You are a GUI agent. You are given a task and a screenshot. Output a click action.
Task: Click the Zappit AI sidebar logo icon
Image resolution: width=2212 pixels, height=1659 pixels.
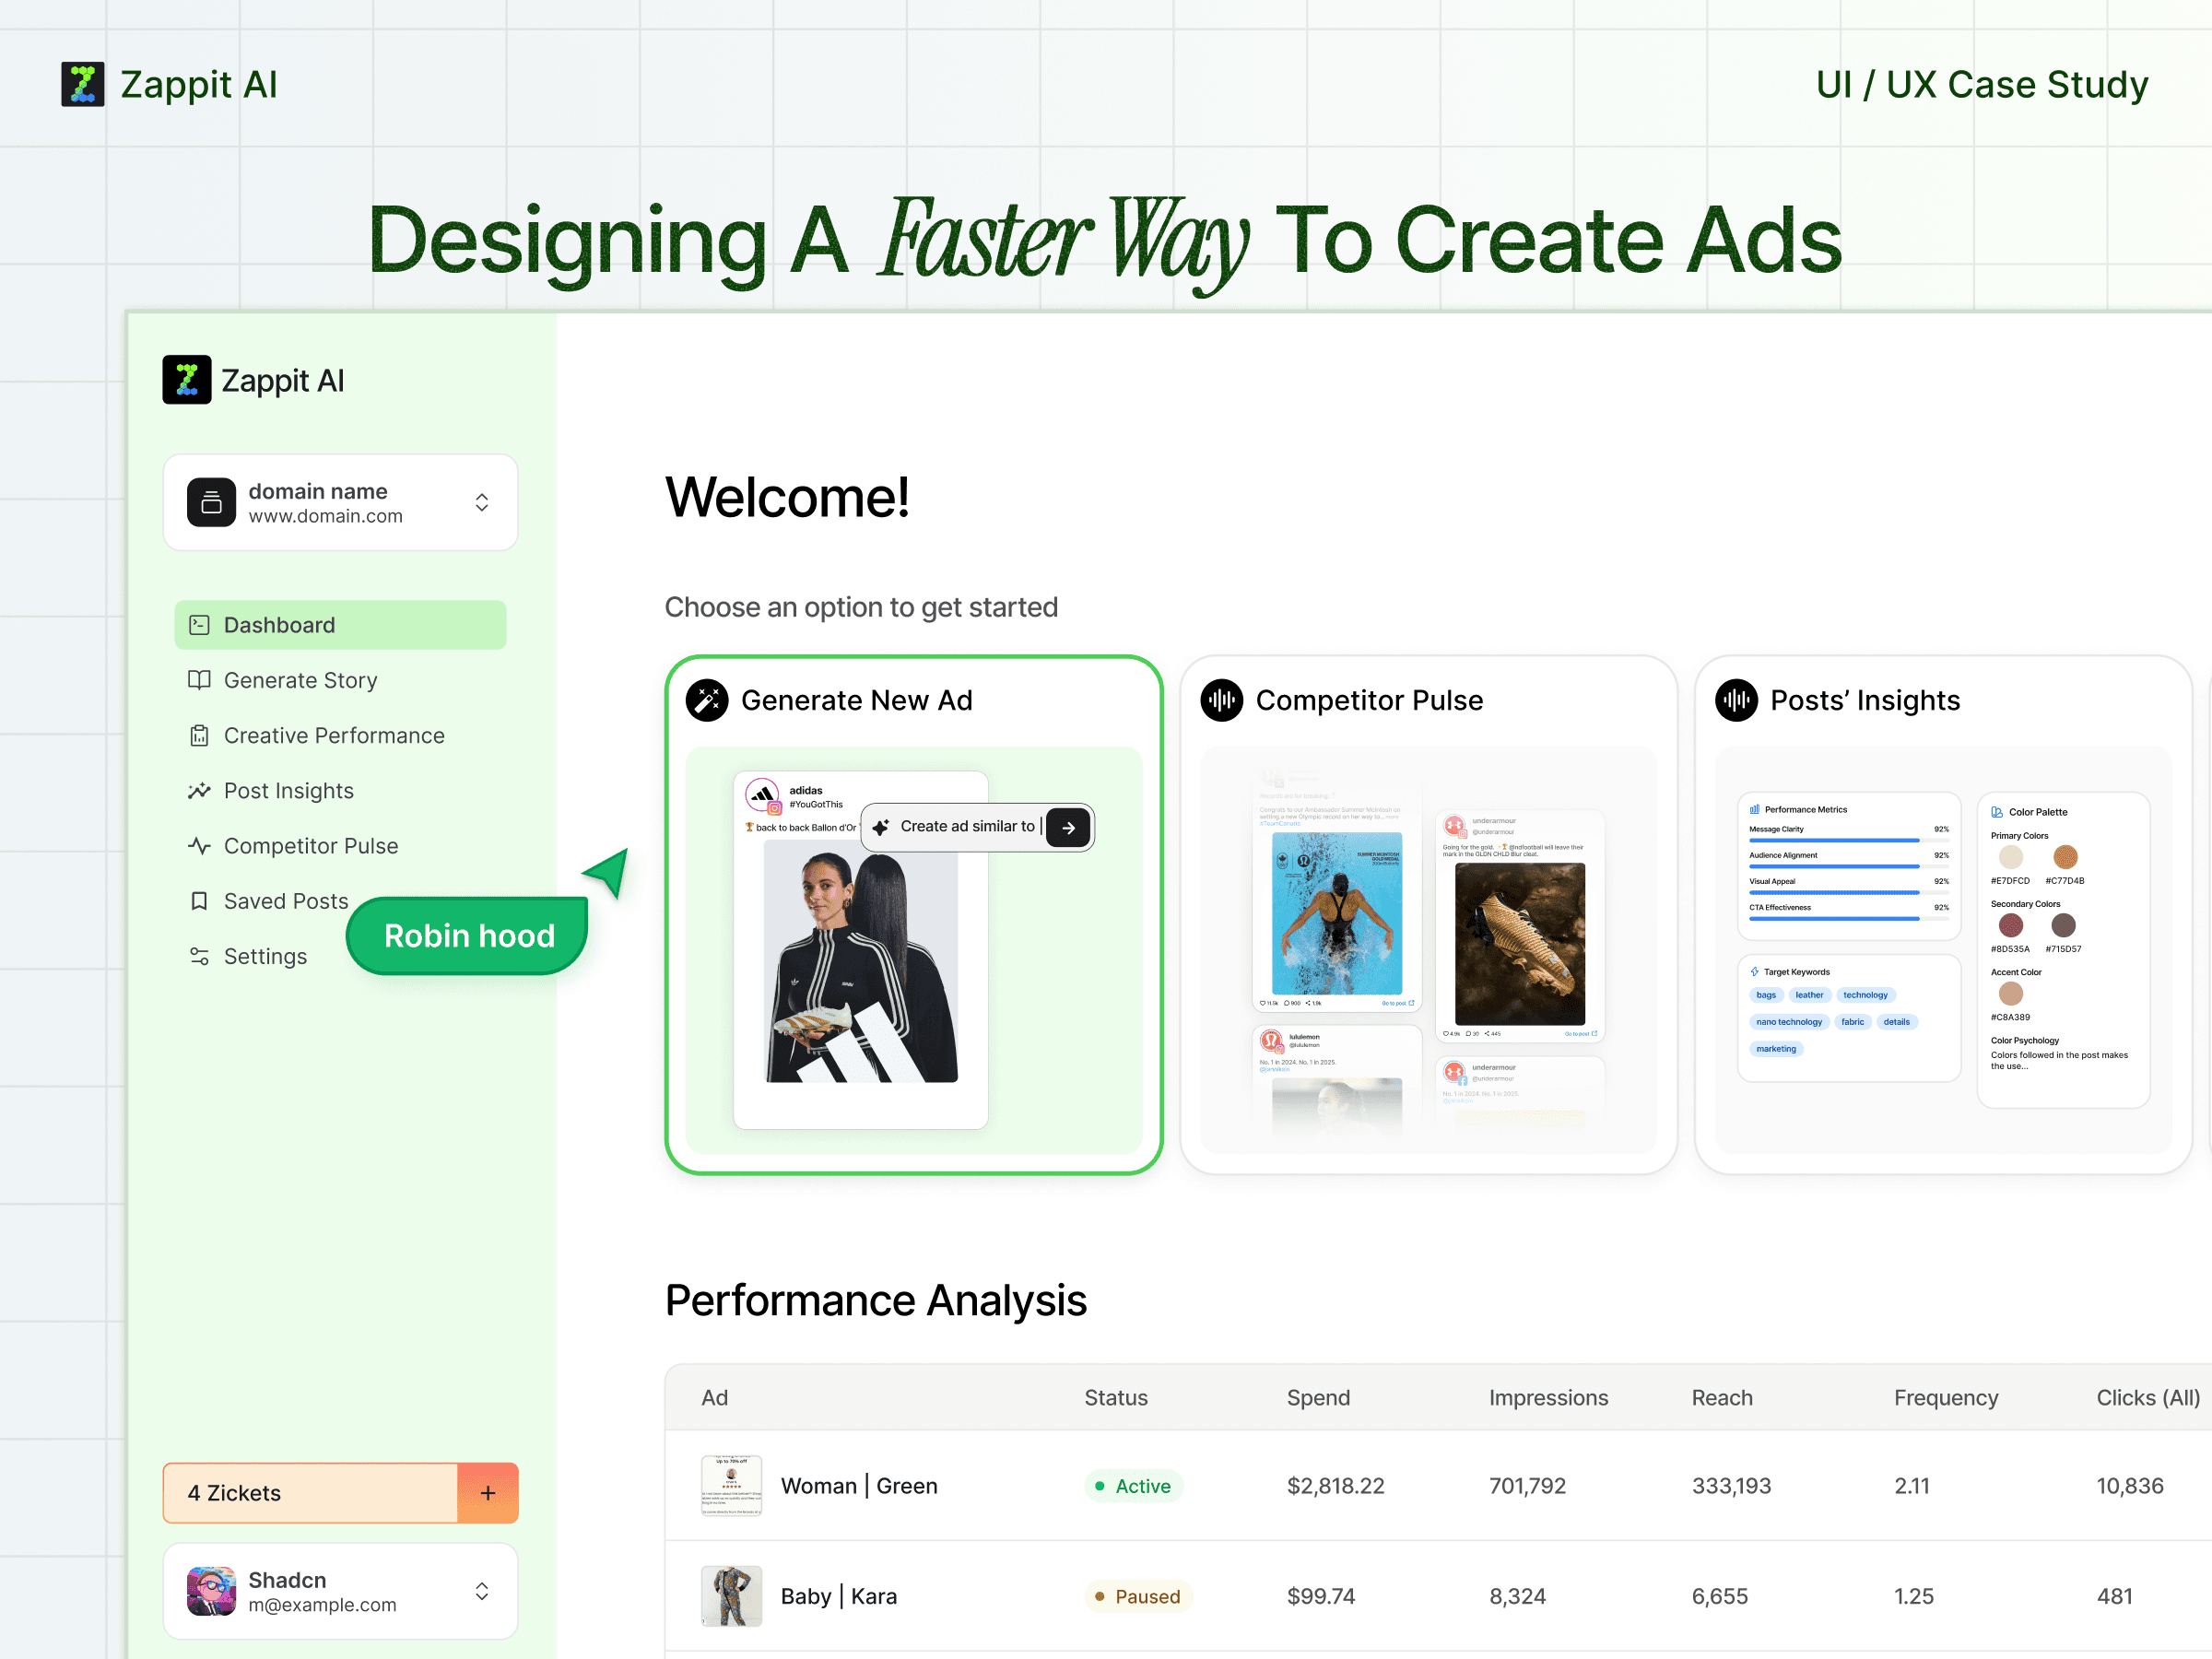[187, 380]
